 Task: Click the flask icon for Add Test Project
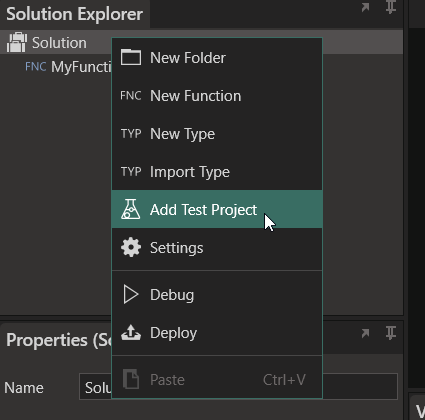[x=131, y=209]
